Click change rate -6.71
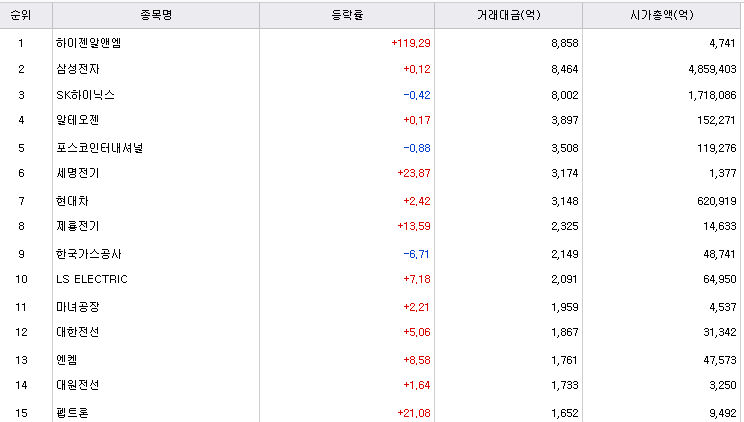The width and height of the screenshot is (744, 422). (417, 254)
